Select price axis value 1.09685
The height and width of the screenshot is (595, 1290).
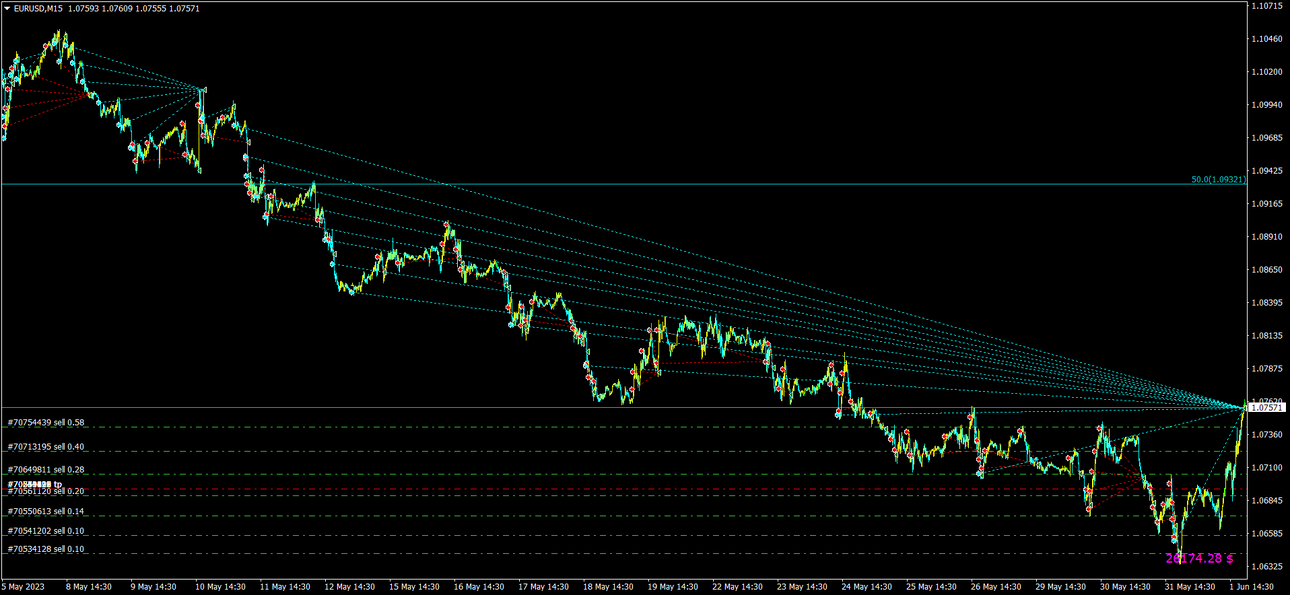click(x=1268, y=138)
